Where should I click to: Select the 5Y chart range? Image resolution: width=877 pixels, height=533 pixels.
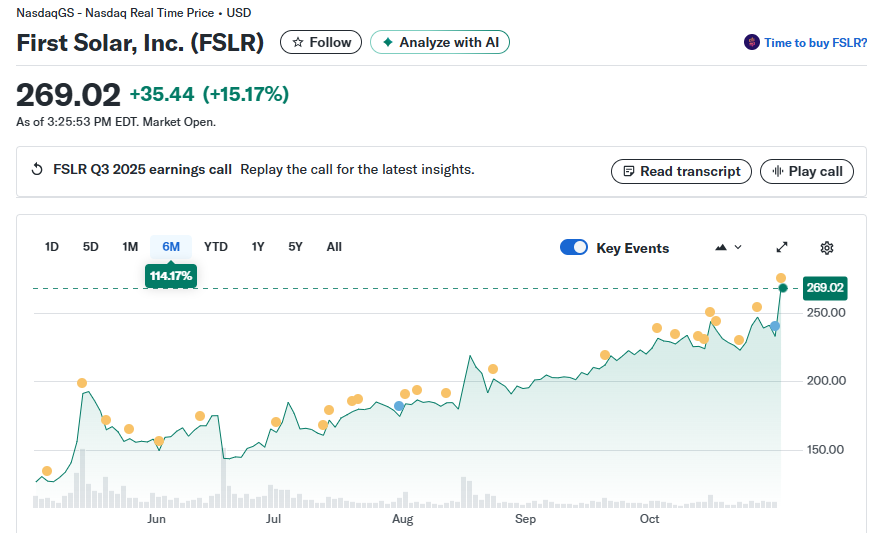tap(295, 247)
